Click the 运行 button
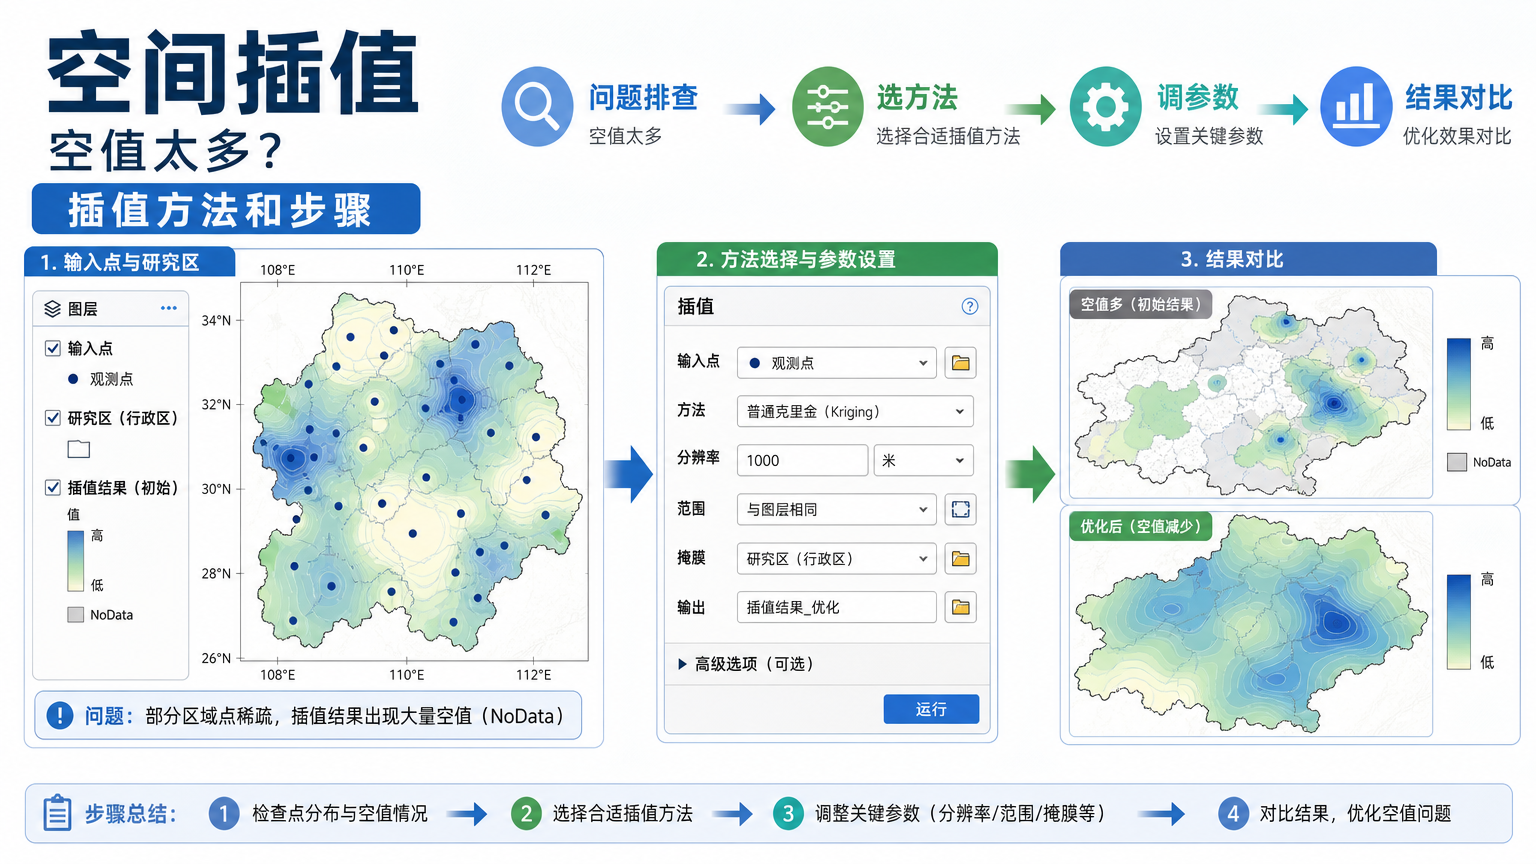Viewport: 1536px width, 864px height. coord(931,709)
